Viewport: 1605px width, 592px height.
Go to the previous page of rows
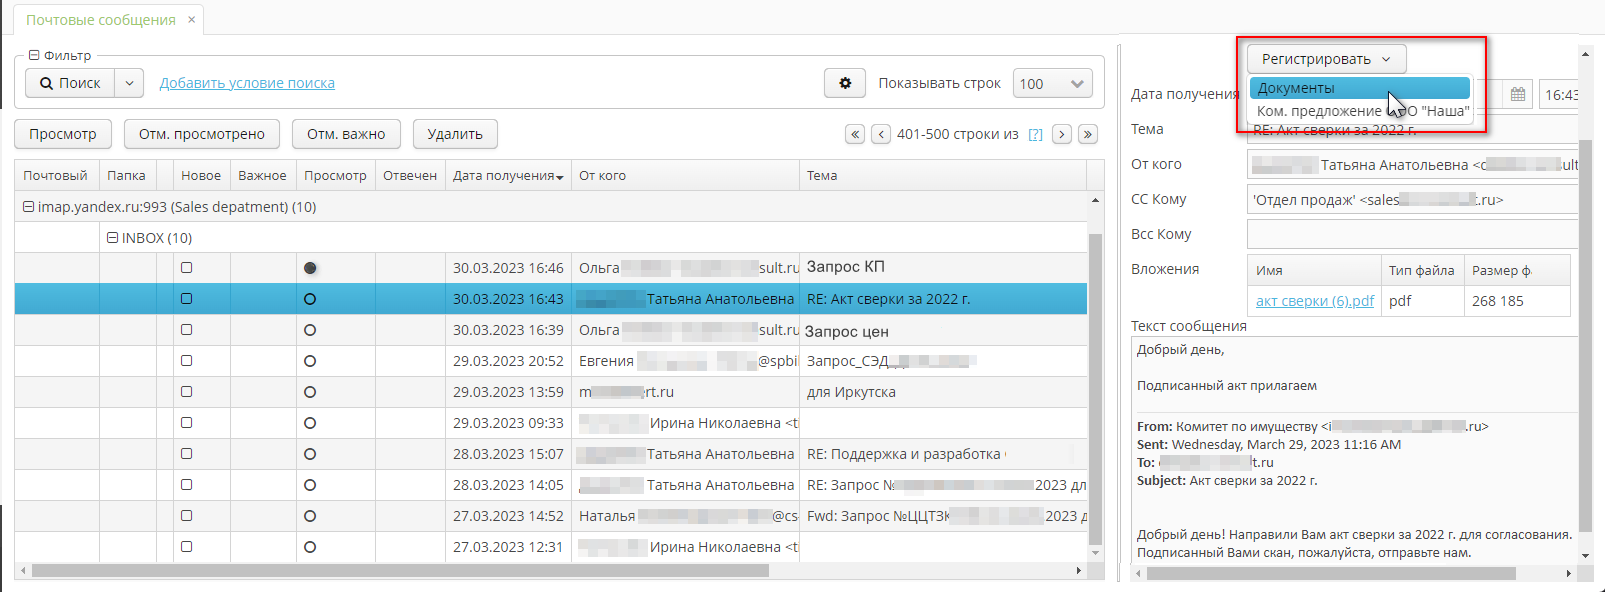pos(881,134)
